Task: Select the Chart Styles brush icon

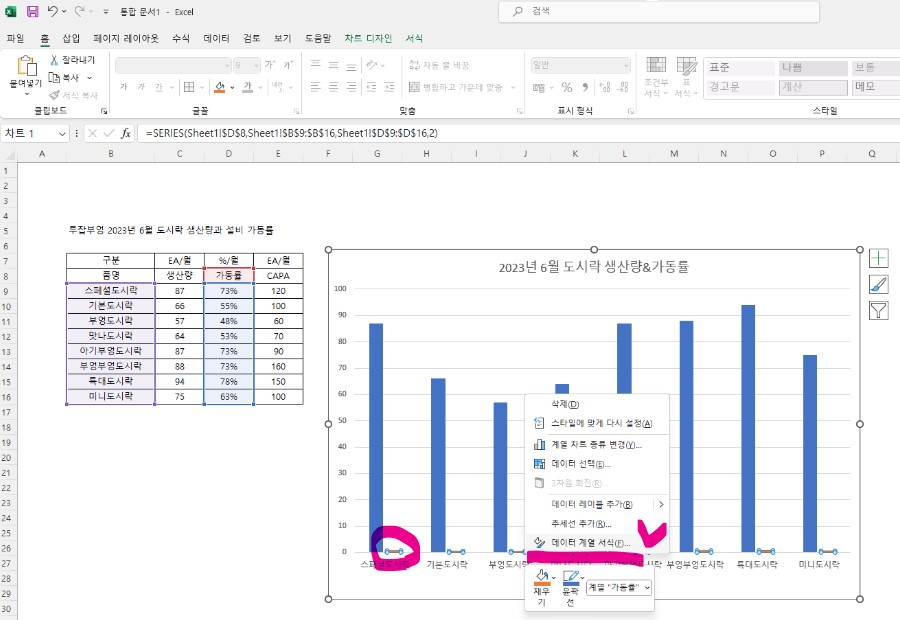Action: [879, 284]
